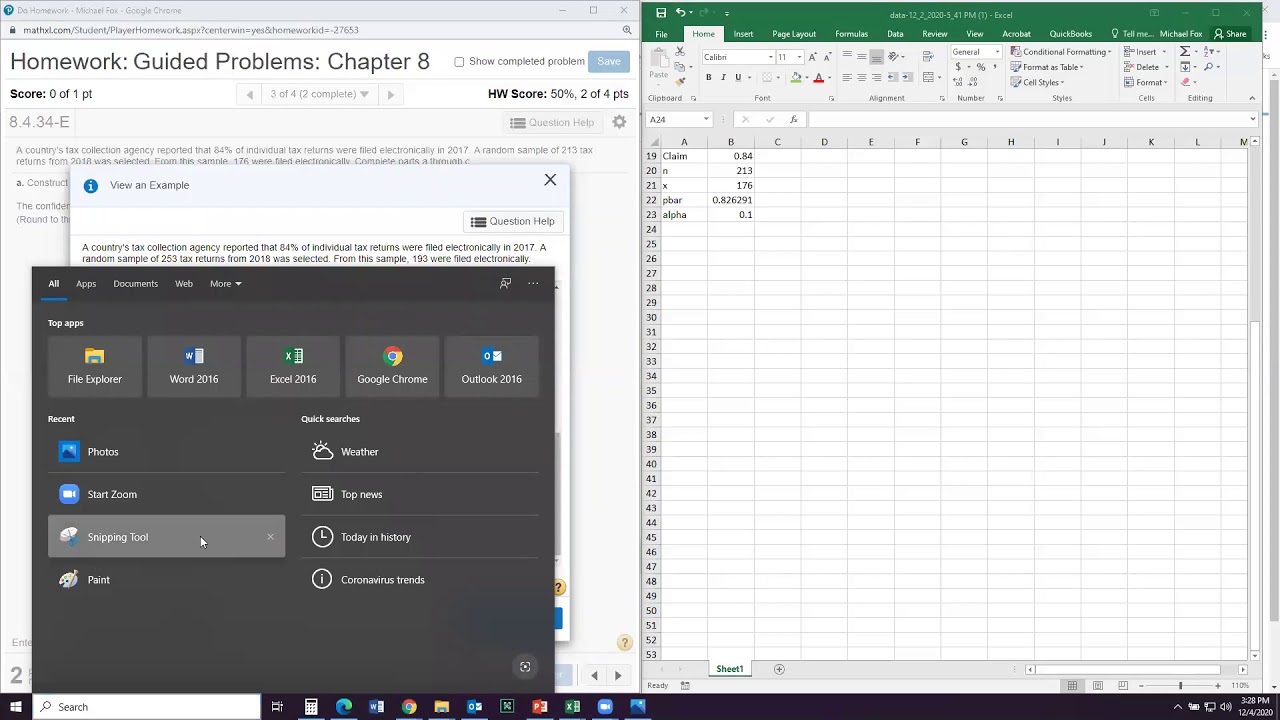Open the homework settings gear icon
Image resolution: width=1280 pixels, height=720 pixels.
click(x=620, y=122)
